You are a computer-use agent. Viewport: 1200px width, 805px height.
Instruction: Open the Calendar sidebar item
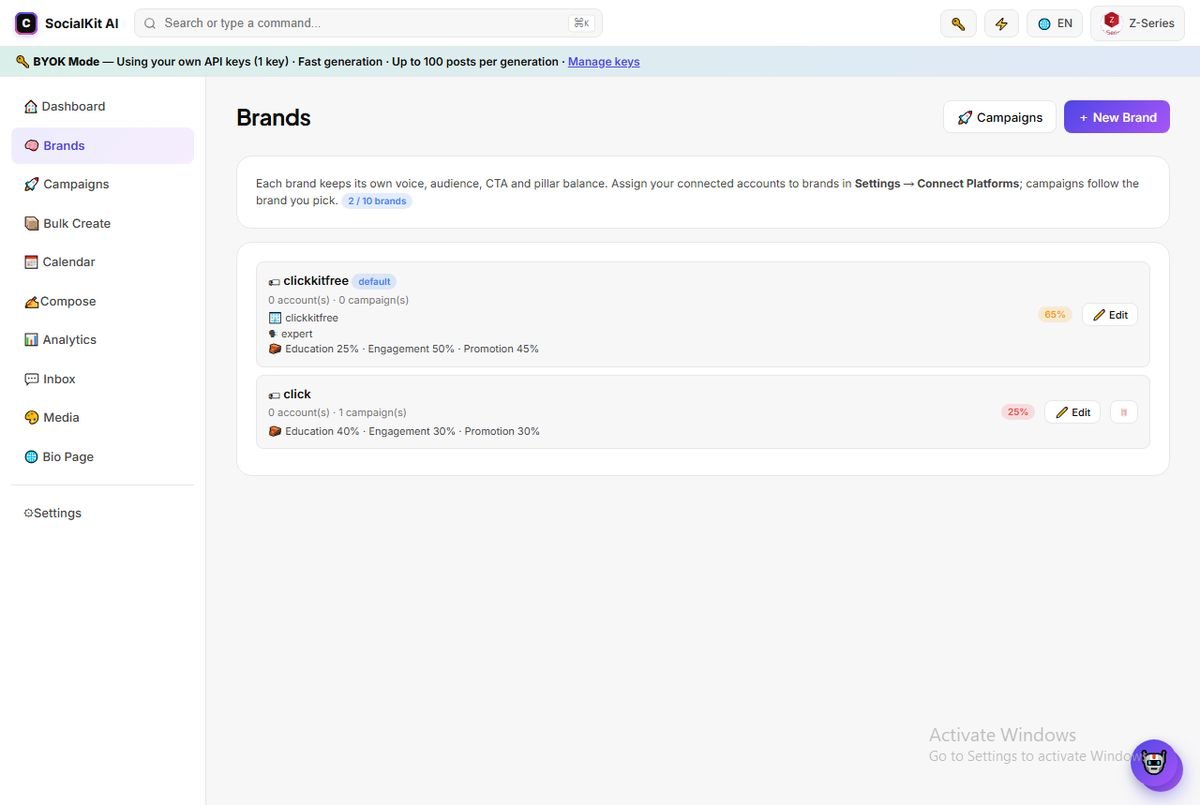(x=102, y=262)
